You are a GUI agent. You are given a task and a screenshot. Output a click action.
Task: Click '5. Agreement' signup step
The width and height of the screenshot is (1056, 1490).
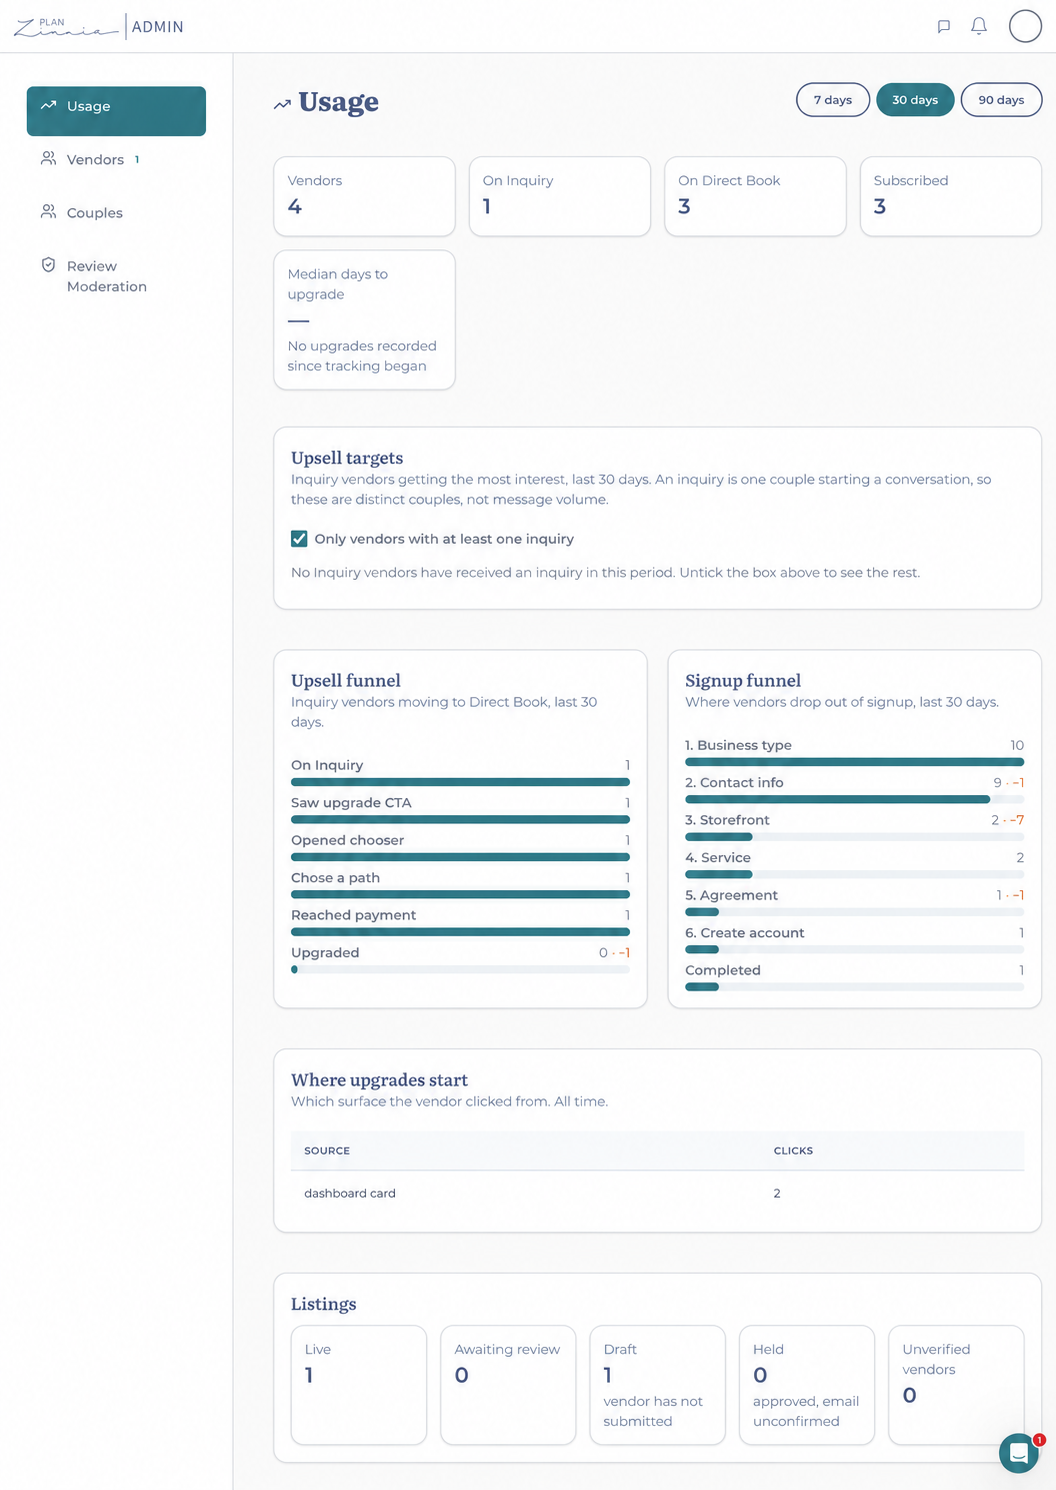[x=731, y=895]
